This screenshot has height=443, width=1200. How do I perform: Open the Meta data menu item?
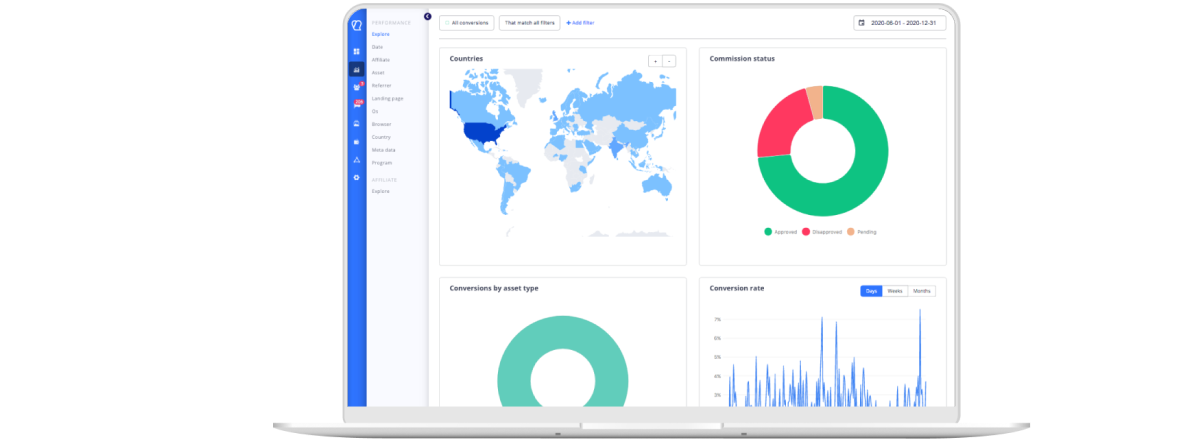click(x=384, y=150)
